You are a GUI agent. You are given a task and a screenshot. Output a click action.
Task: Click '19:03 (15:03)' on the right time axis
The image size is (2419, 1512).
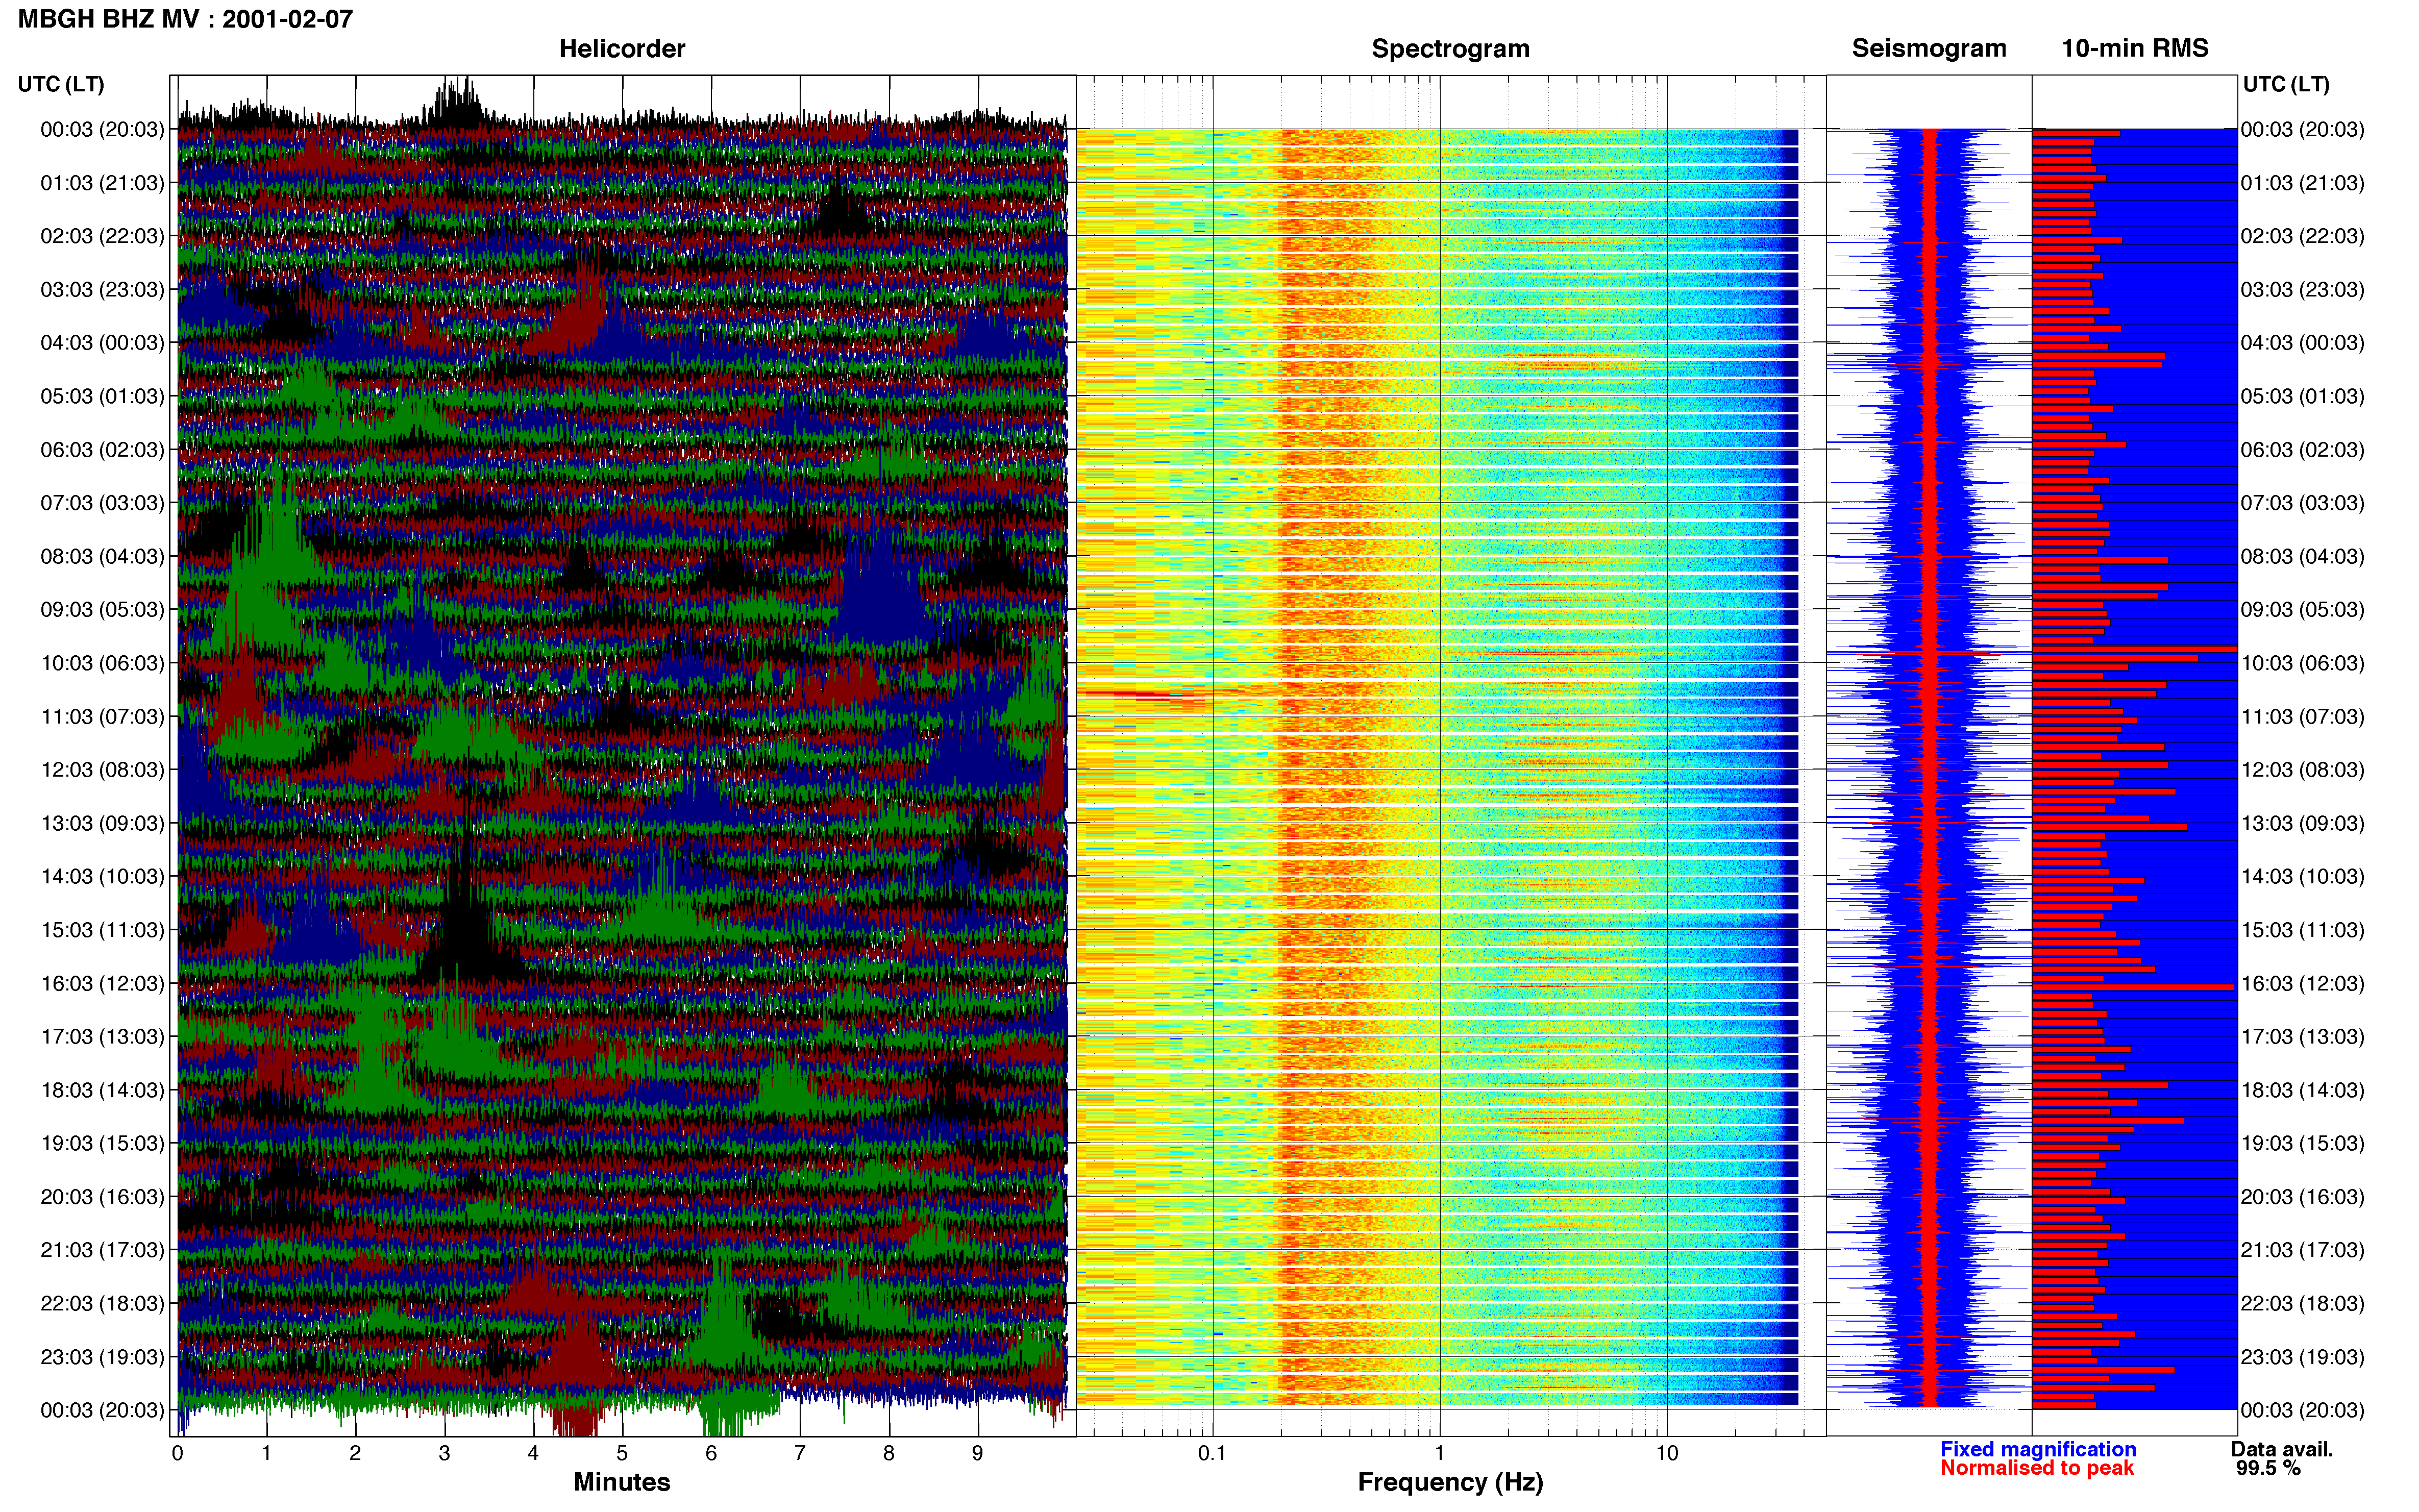[2303, 1143]
